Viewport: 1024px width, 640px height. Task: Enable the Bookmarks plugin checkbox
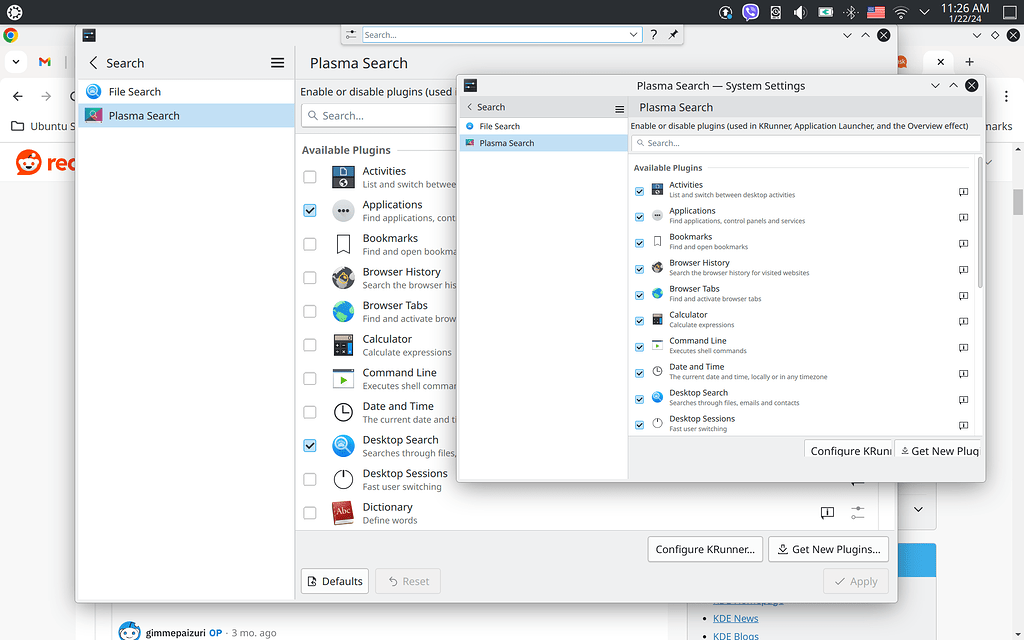tap(310, 243)
